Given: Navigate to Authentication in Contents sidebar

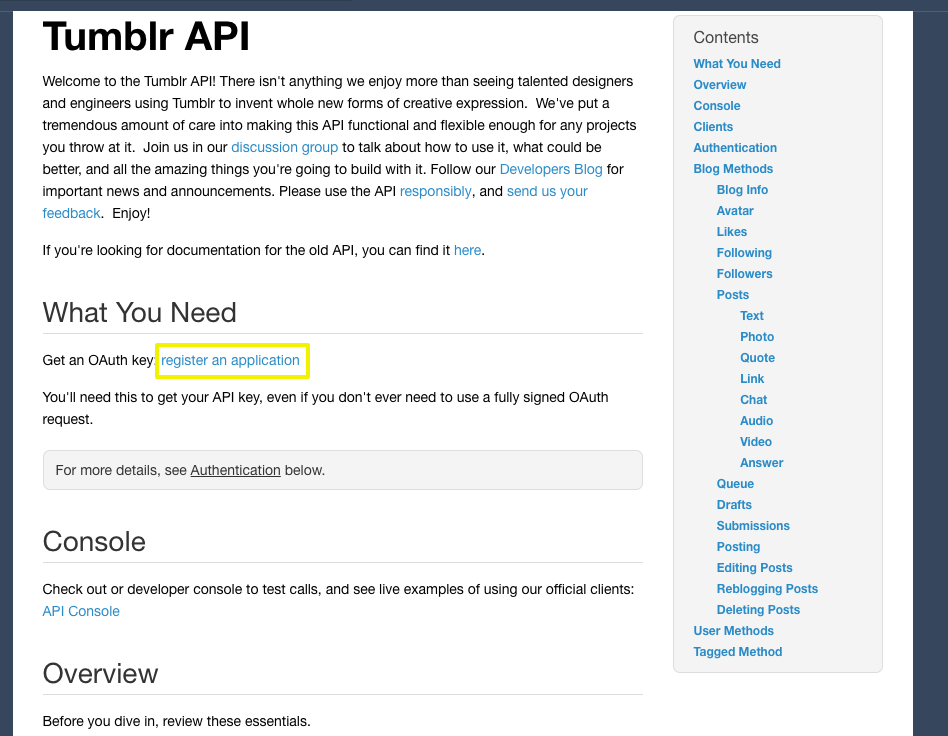Looking at the screenshot, I should (x=735, y=148).
